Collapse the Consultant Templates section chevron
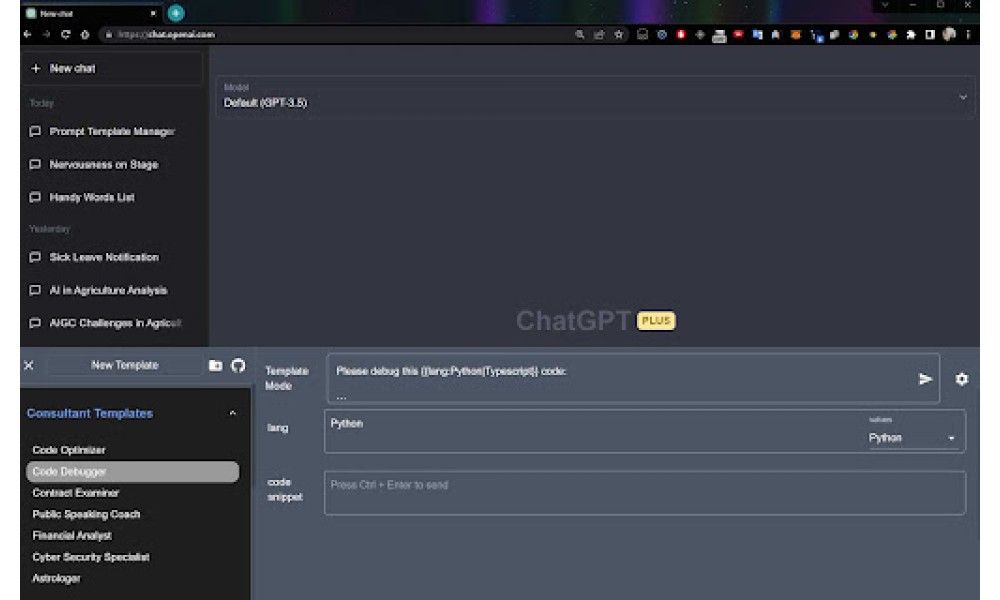Image resolution: width=1000 pixels, height=600 pixels. [233, 413]
